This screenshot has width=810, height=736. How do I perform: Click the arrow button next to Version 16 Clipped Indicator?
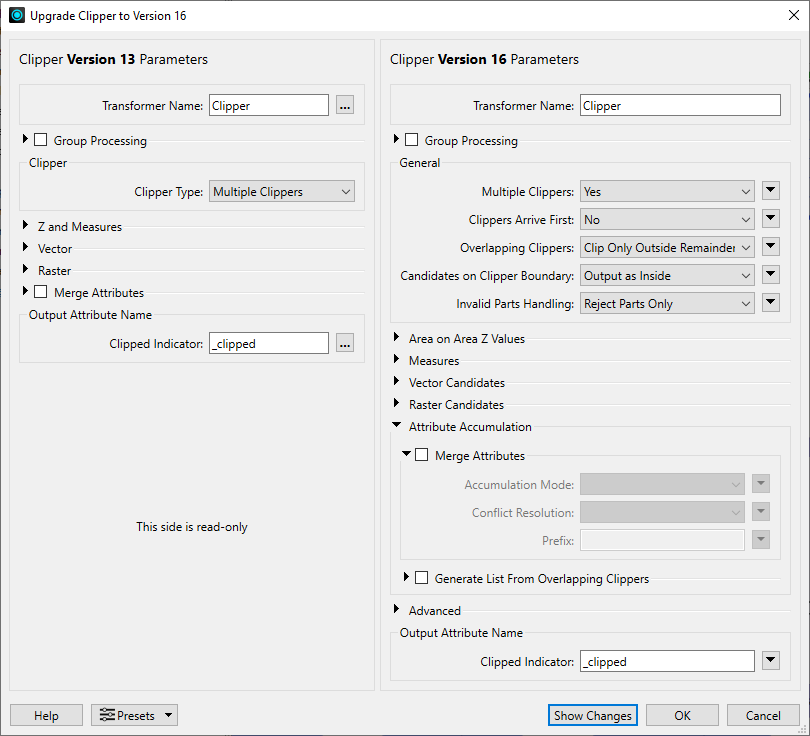[770, 661]
